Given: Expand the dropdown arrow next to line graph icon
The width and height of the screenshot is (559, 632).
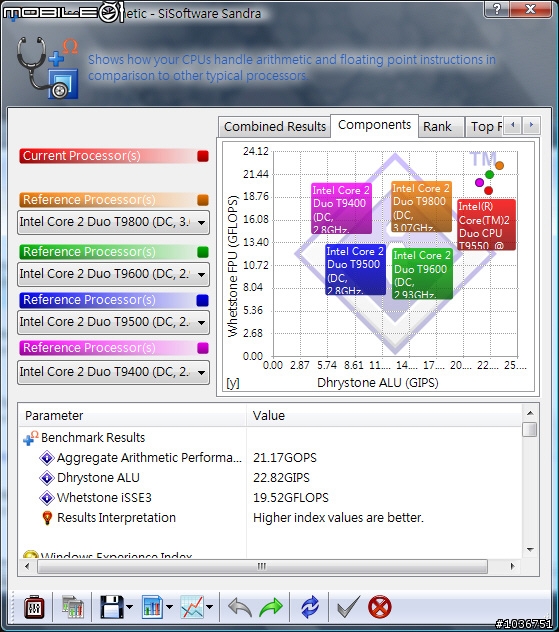Looking at the screenshot, I should point(210,607).
